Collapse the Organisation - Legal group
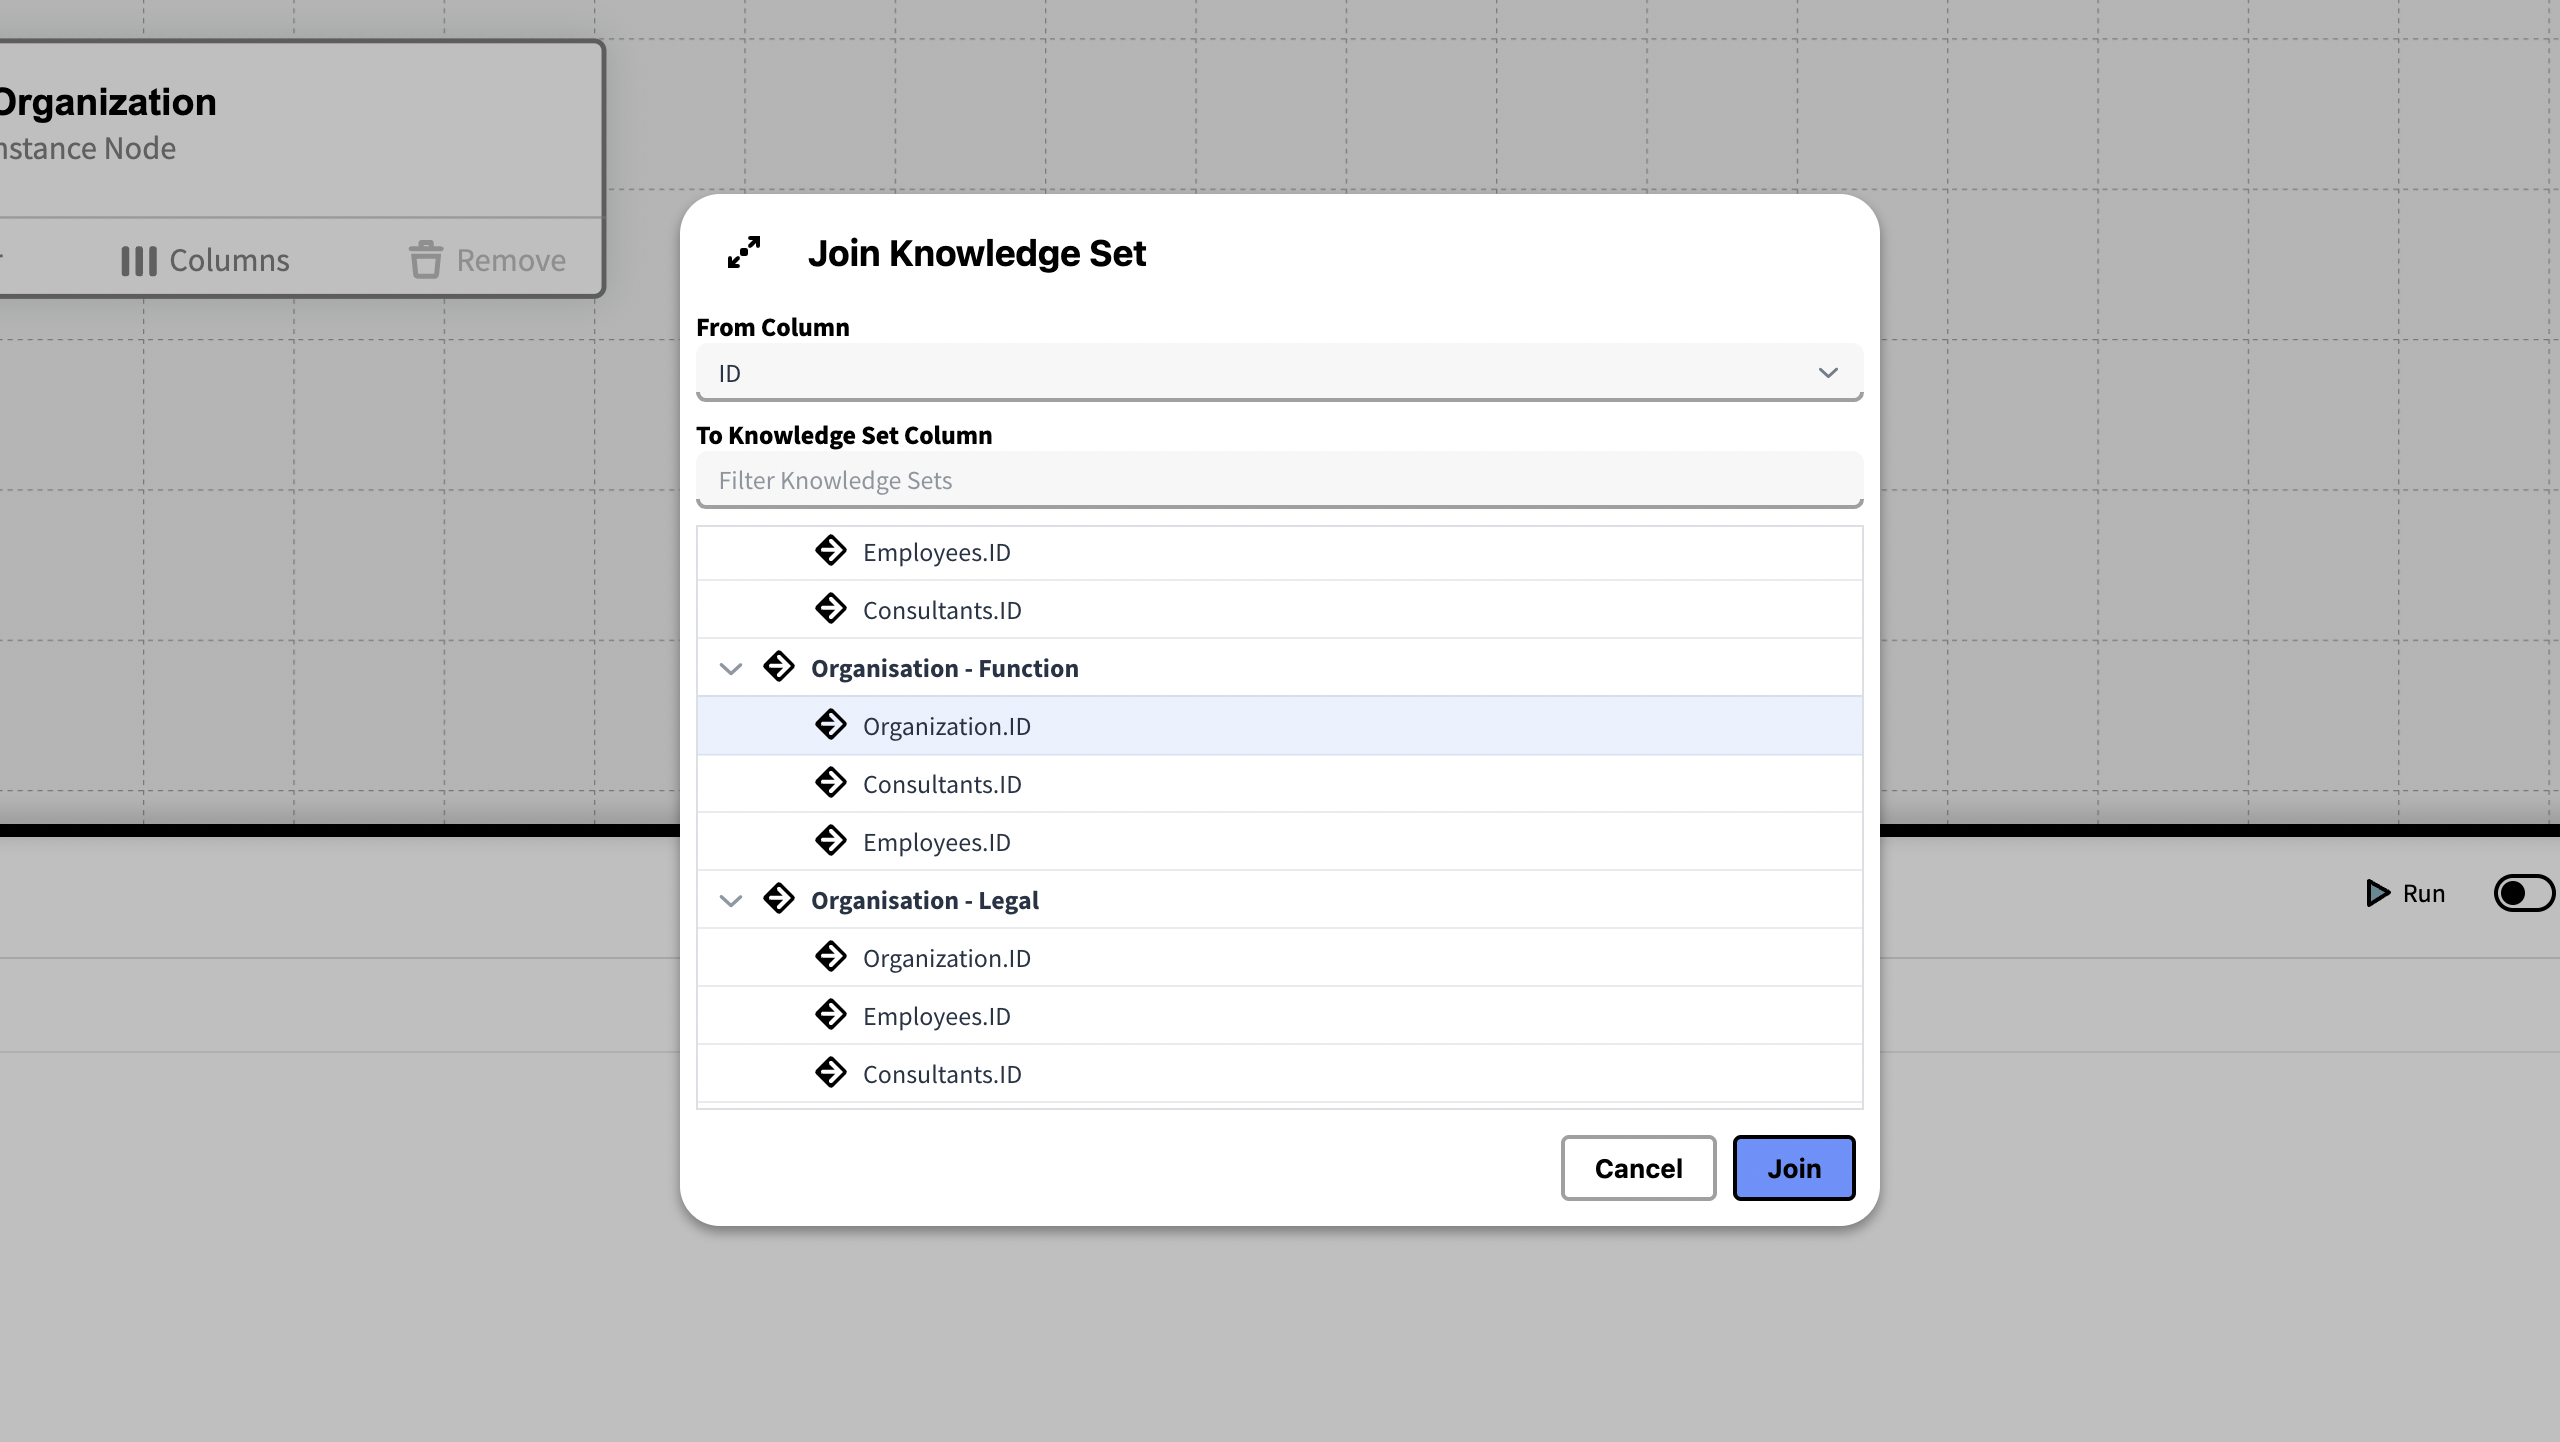The height and width of the screenshot is (1442, 2560). (731, 900)
